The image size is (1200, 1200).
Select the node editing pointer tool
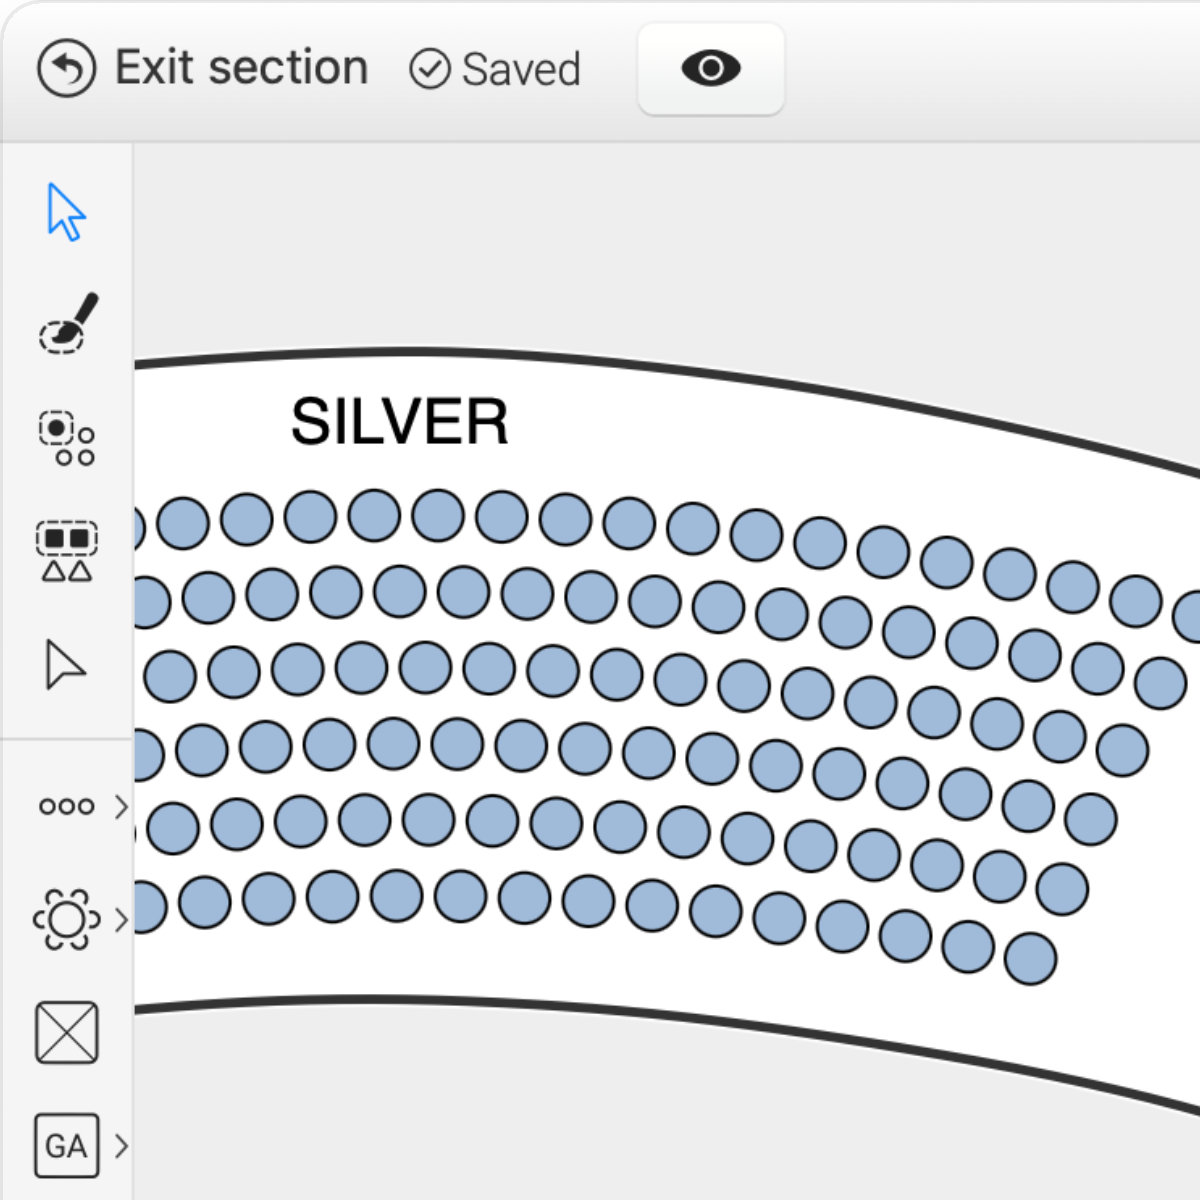pos(65,665)
